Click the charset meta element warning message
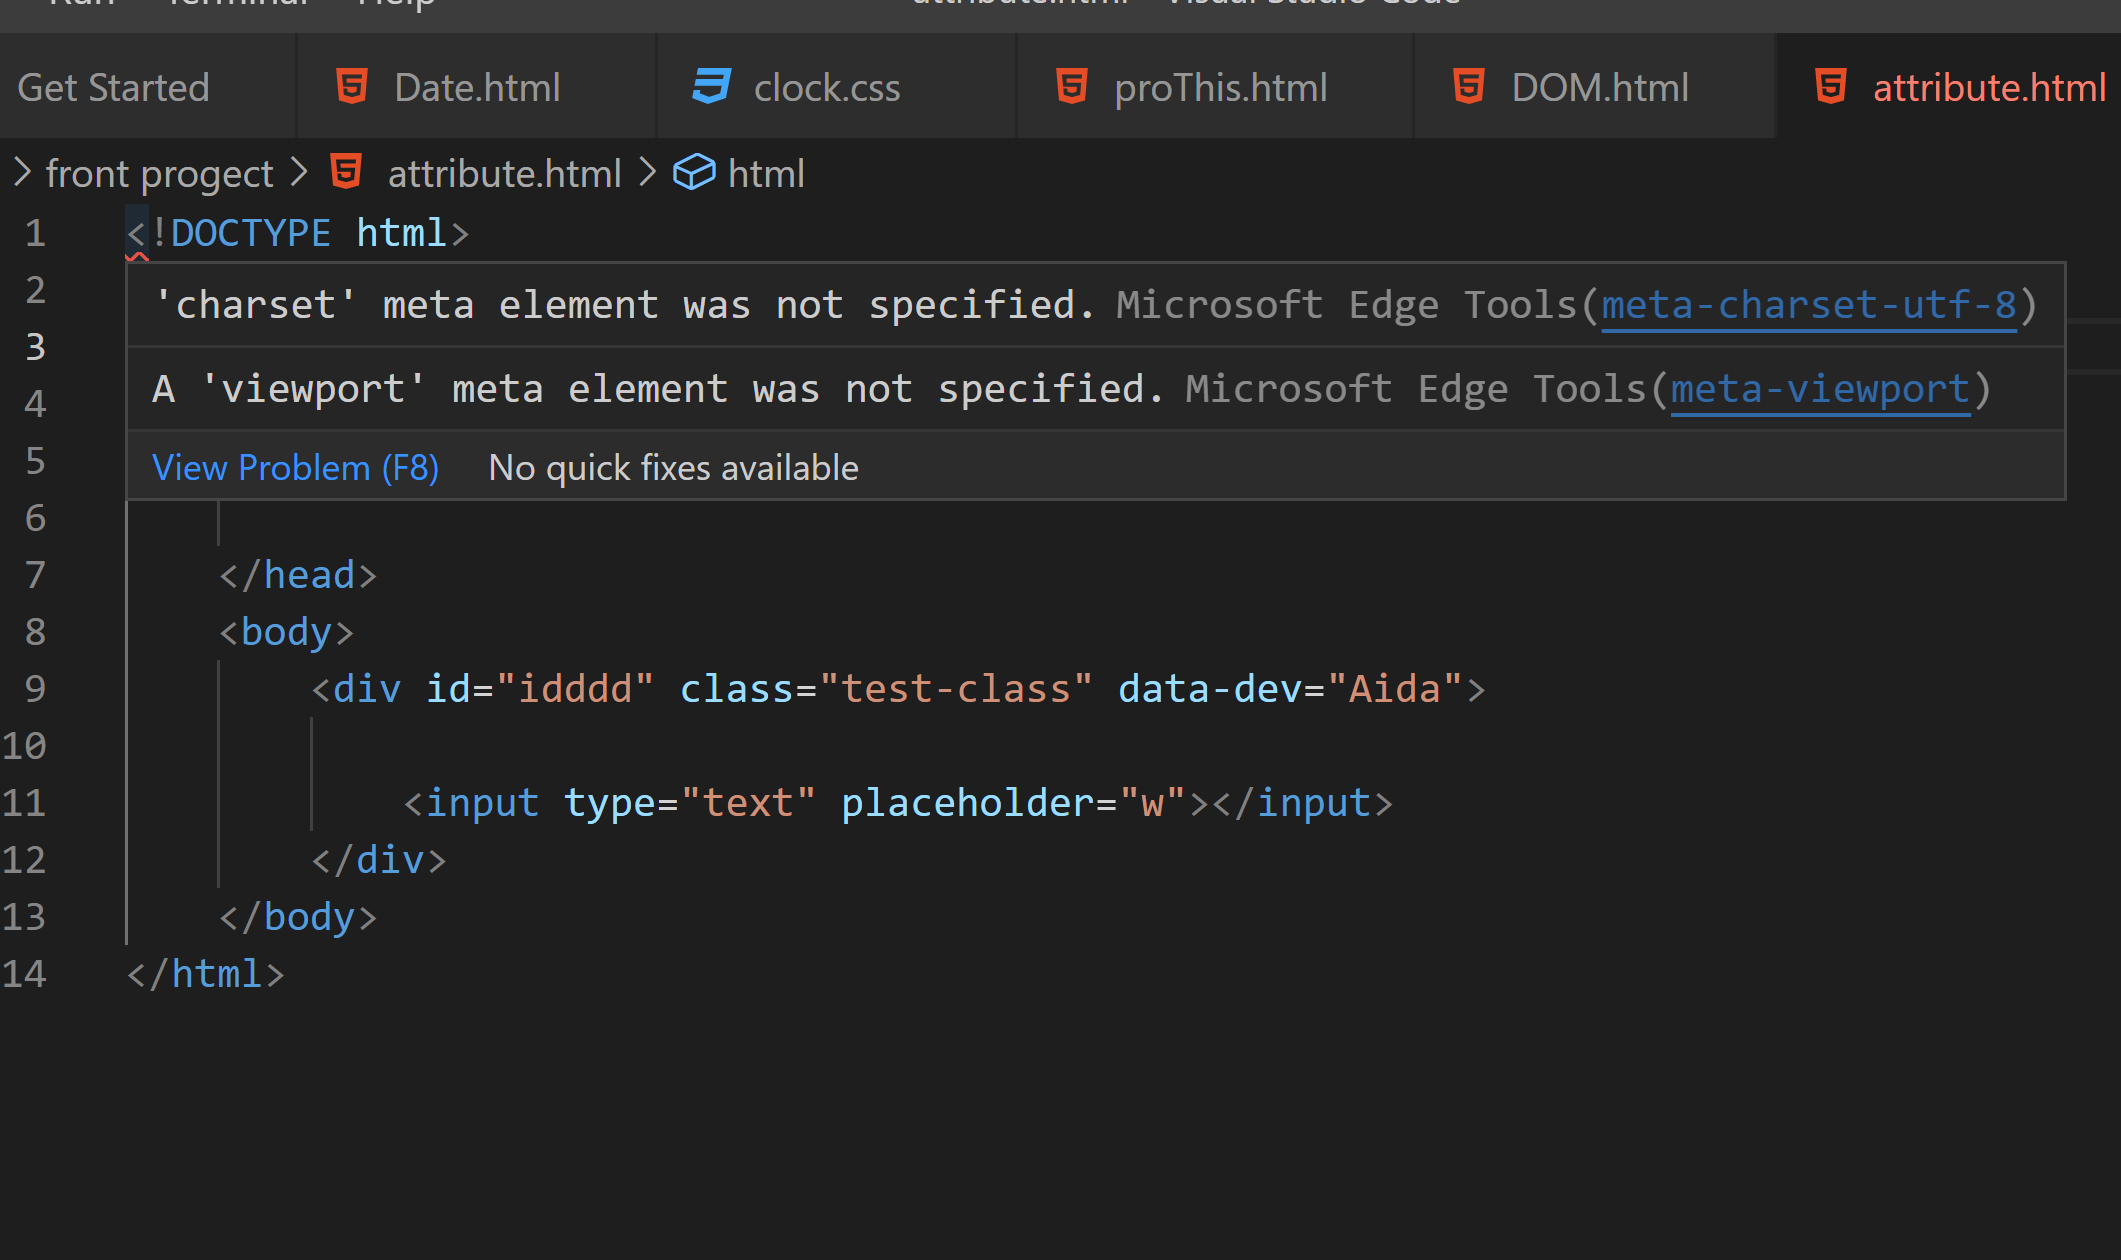 point(625,305)
